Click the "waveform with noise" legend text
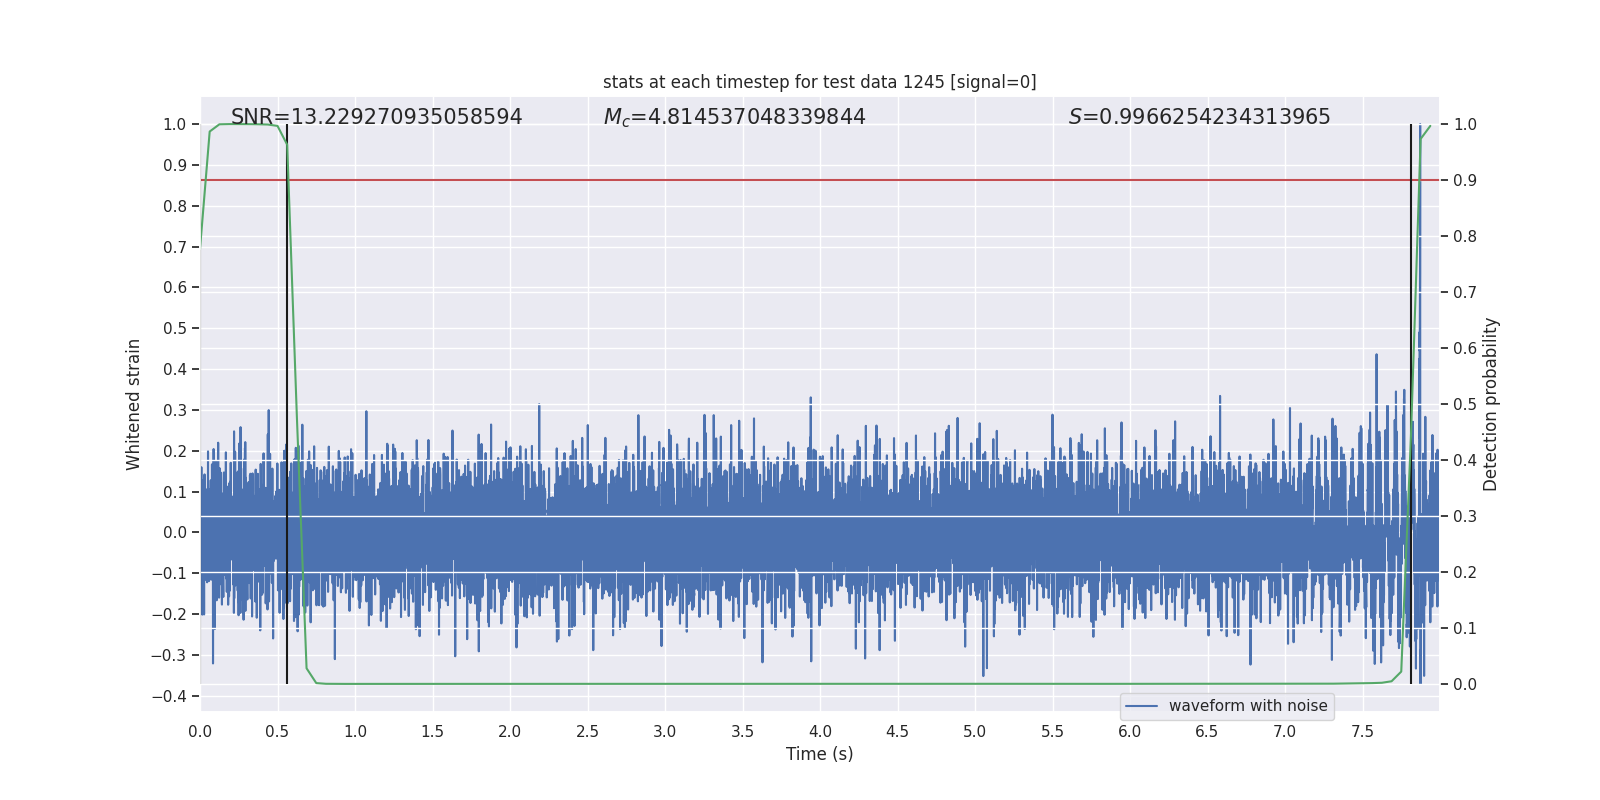The image size is (1600, 800). tap(1248, 706)
